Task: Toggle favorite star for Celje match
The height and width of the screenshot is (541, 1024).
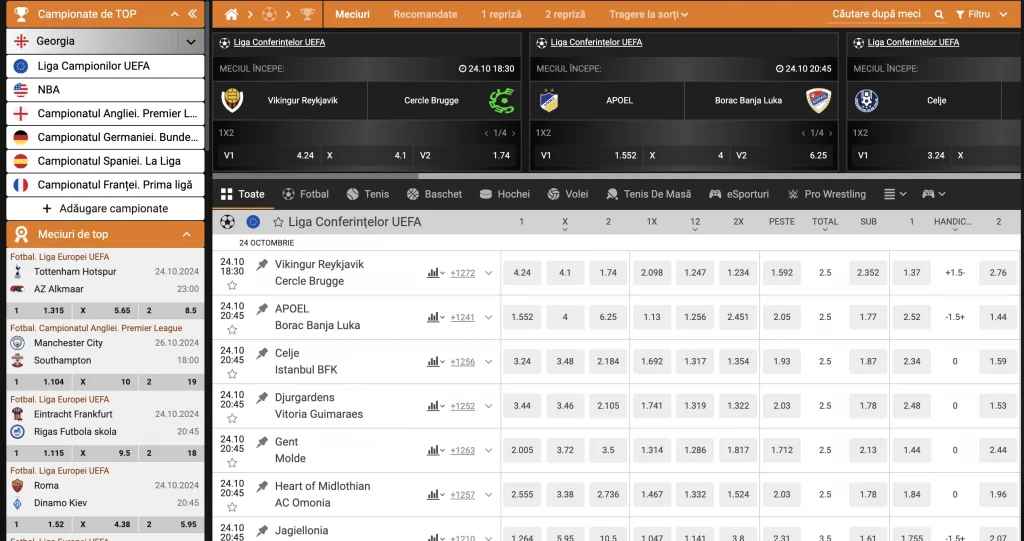Action: pos(232,374)
